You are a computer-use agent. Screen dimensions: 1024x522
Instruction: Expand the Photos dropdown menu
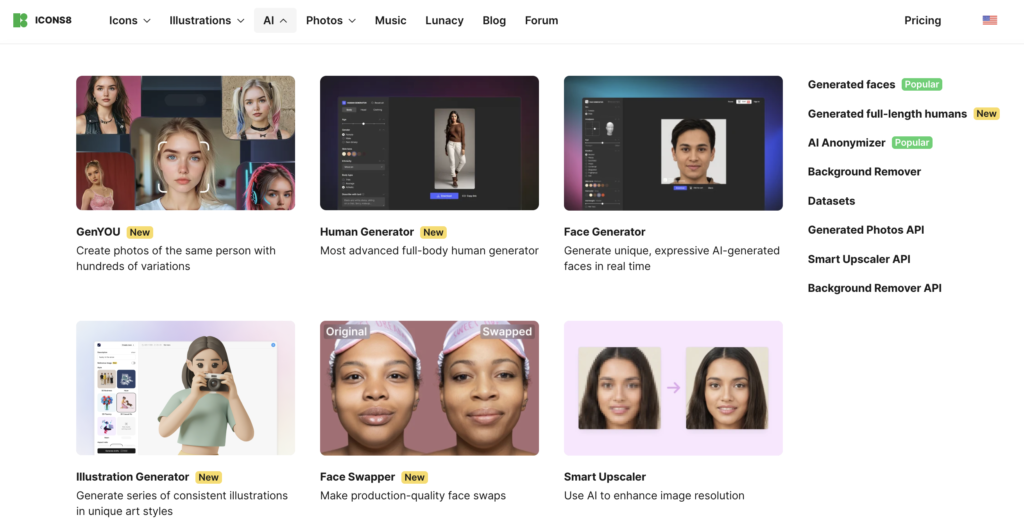330,20
